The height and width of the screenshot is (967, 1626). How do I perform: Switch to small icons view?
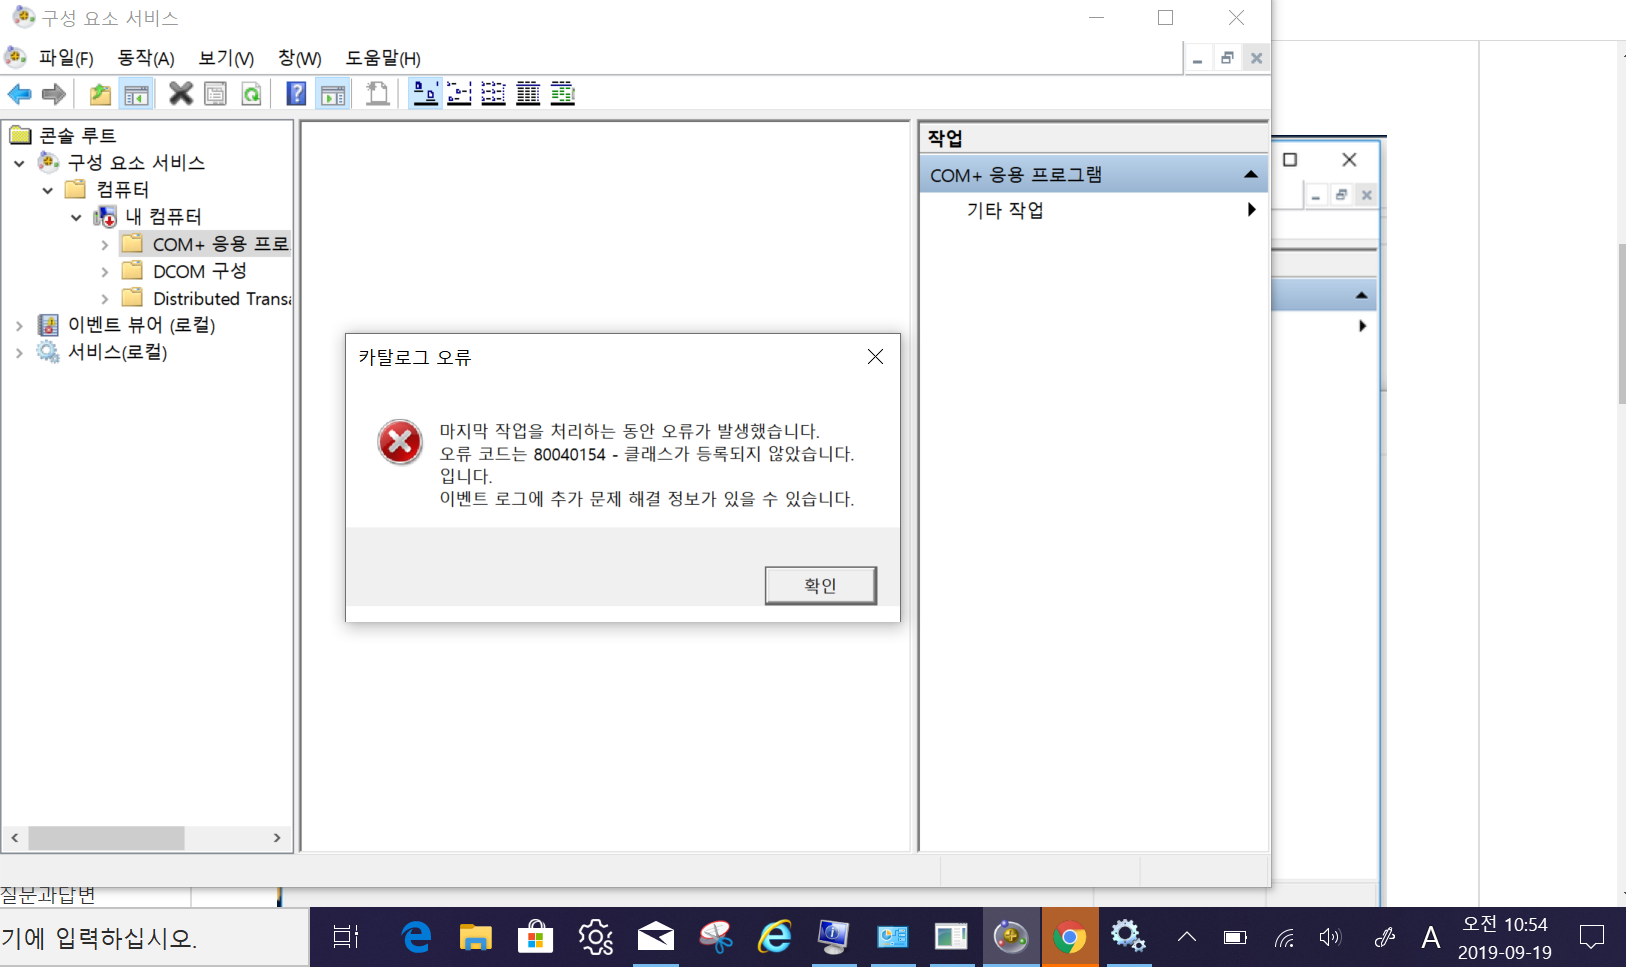click(459, 94)
